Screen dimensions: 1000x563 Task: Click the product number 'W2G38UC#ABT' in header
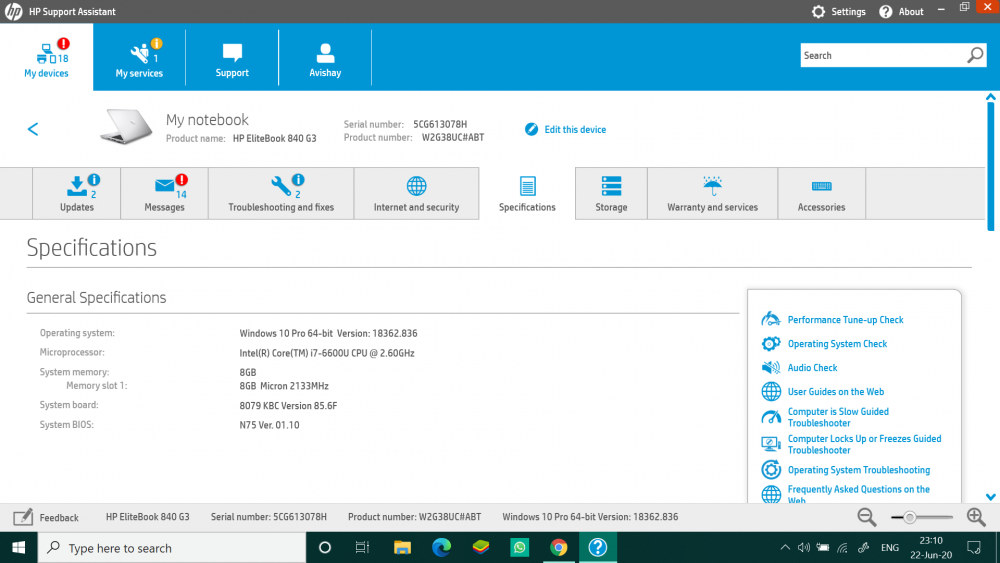click(x=453, y=138)
